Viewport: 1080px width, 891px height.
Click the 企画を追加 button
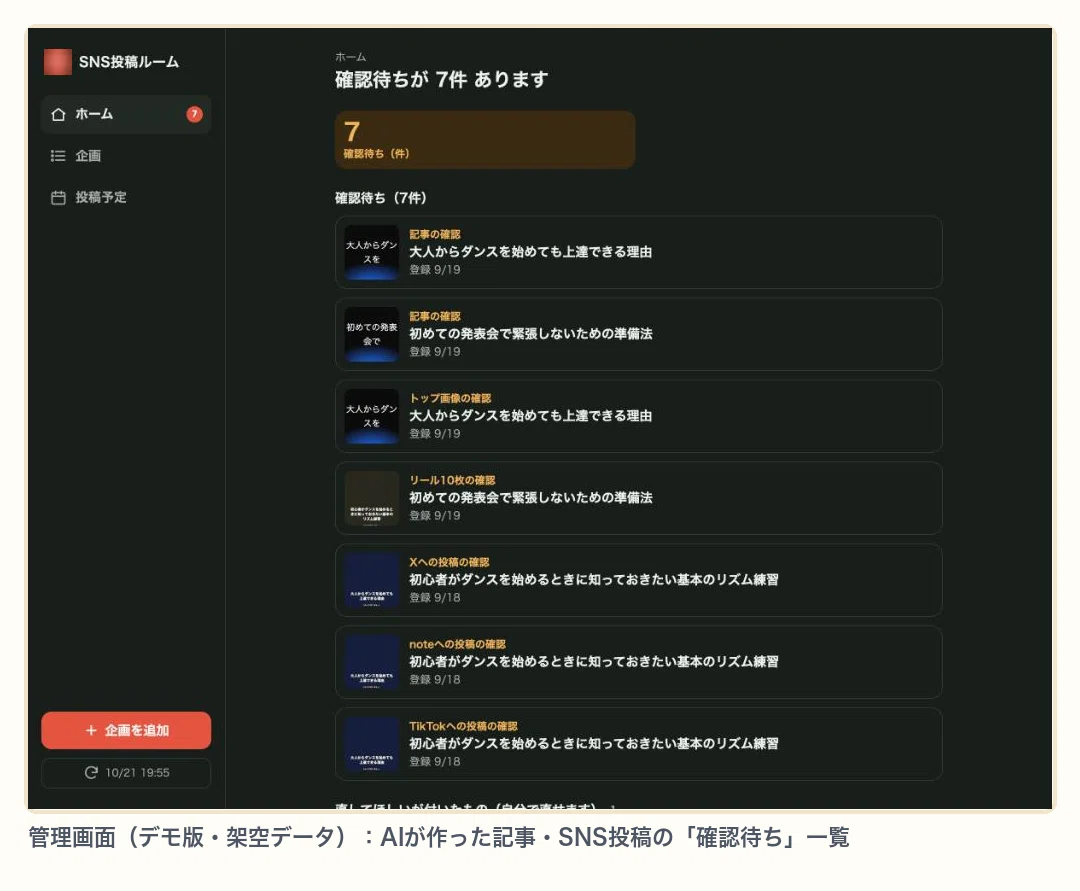pyautogui.click(x=126, y=730)
